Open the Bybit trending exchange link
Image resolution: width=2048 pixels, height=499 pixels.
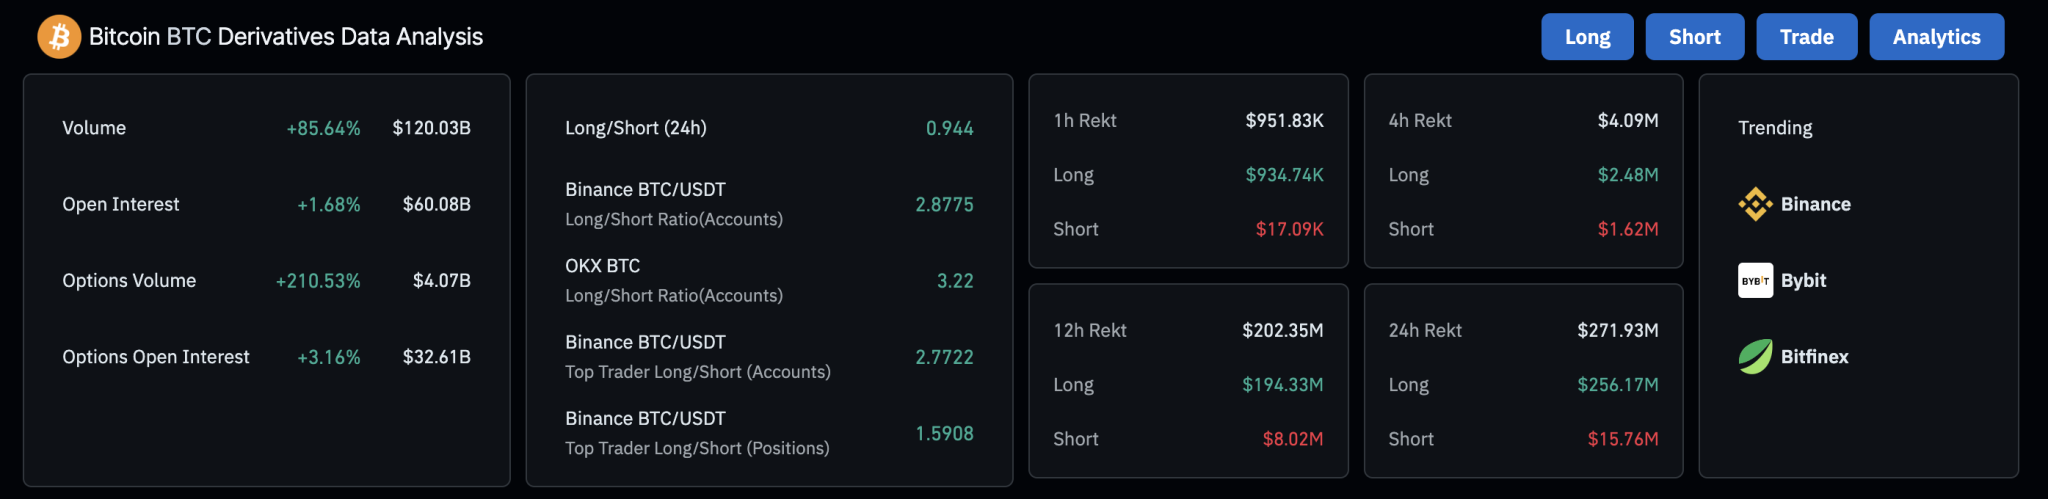coord(1803,281)
